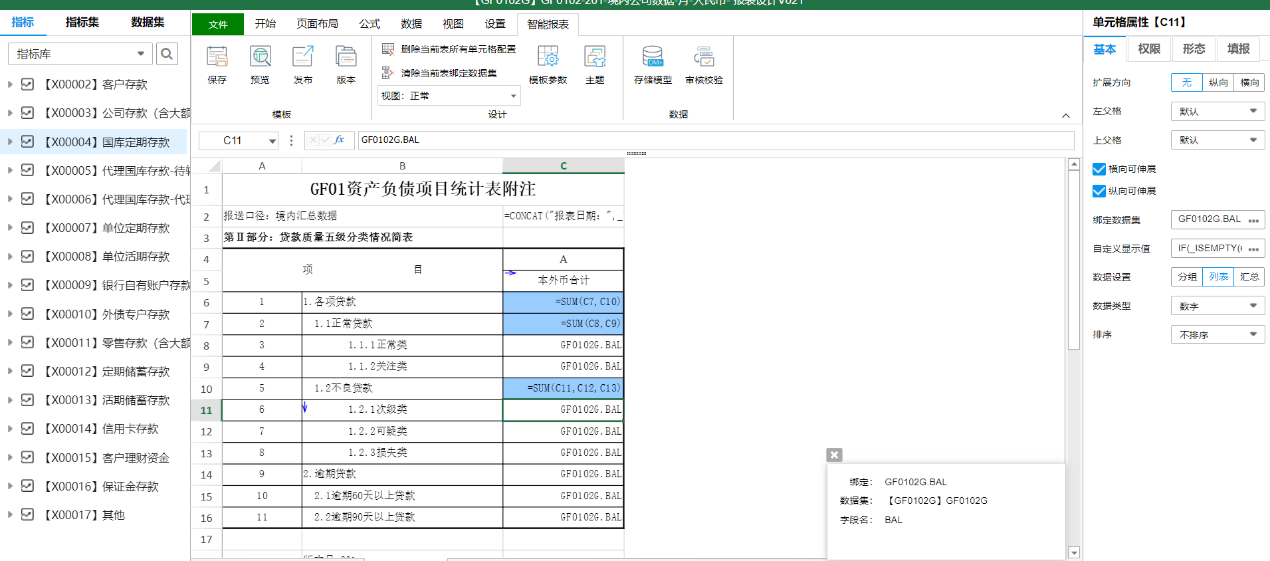Collapse the ribbon with chevron arrow
The width and height of the screenshot is (1270, 561).
[x=1066, y=116]
